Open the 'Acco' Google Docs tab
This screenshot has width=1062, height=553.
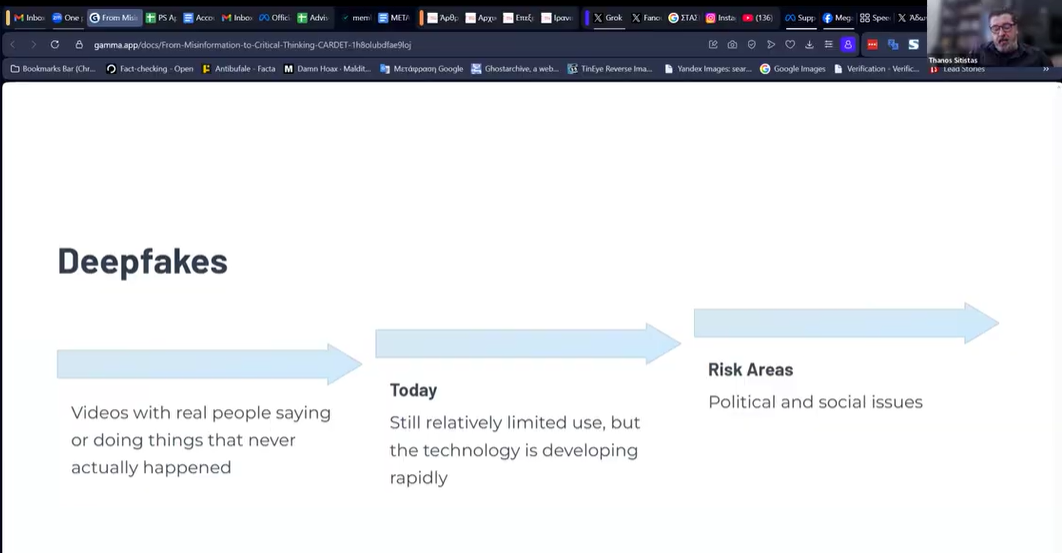[x=198, y=18]
